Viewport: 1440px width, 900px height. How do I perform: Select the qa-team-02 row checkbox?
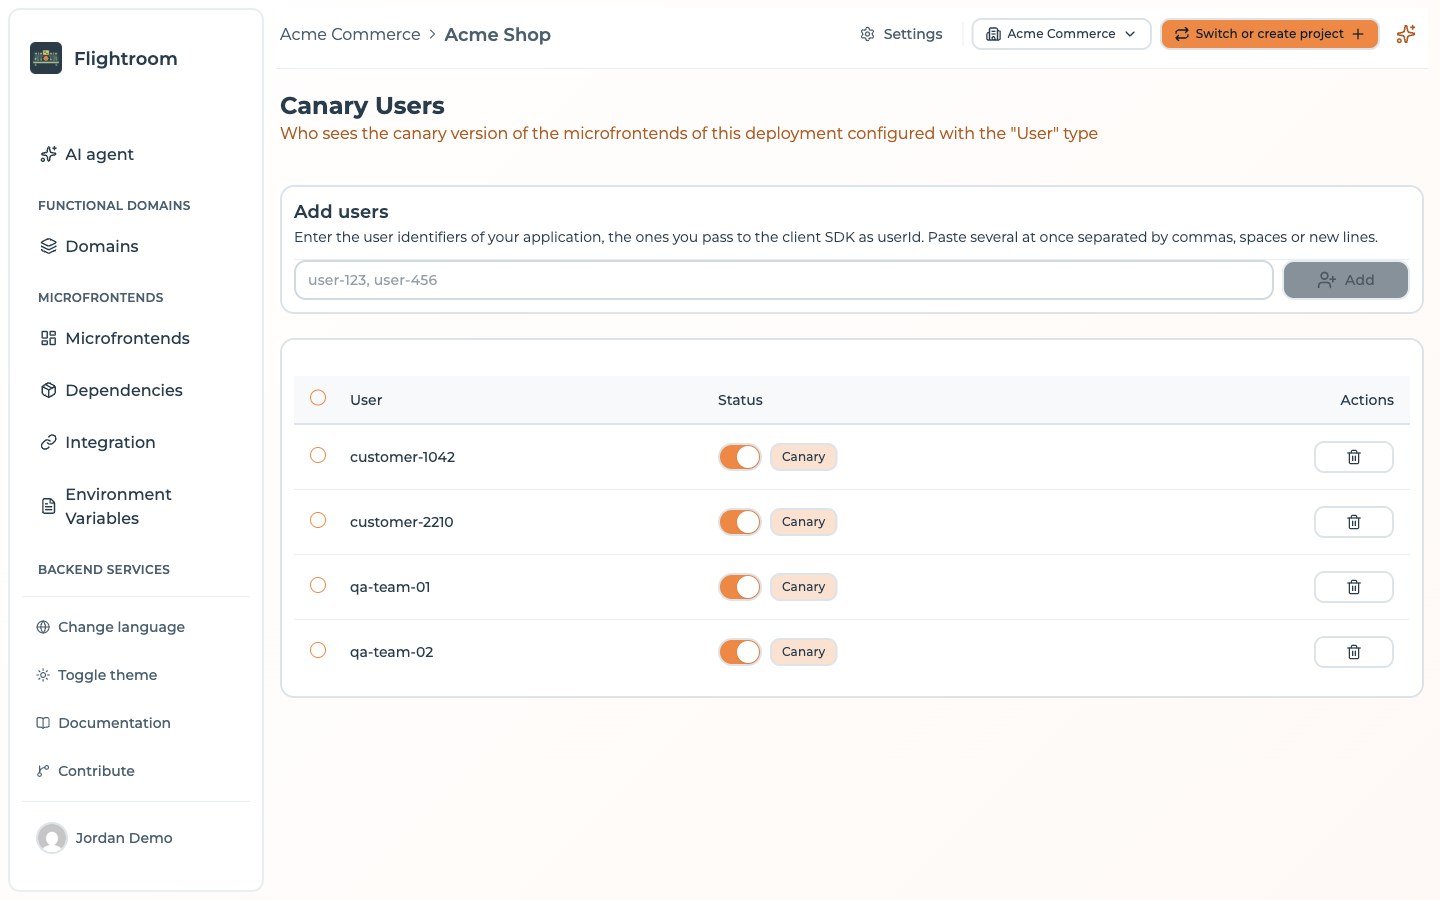[318, 650]
